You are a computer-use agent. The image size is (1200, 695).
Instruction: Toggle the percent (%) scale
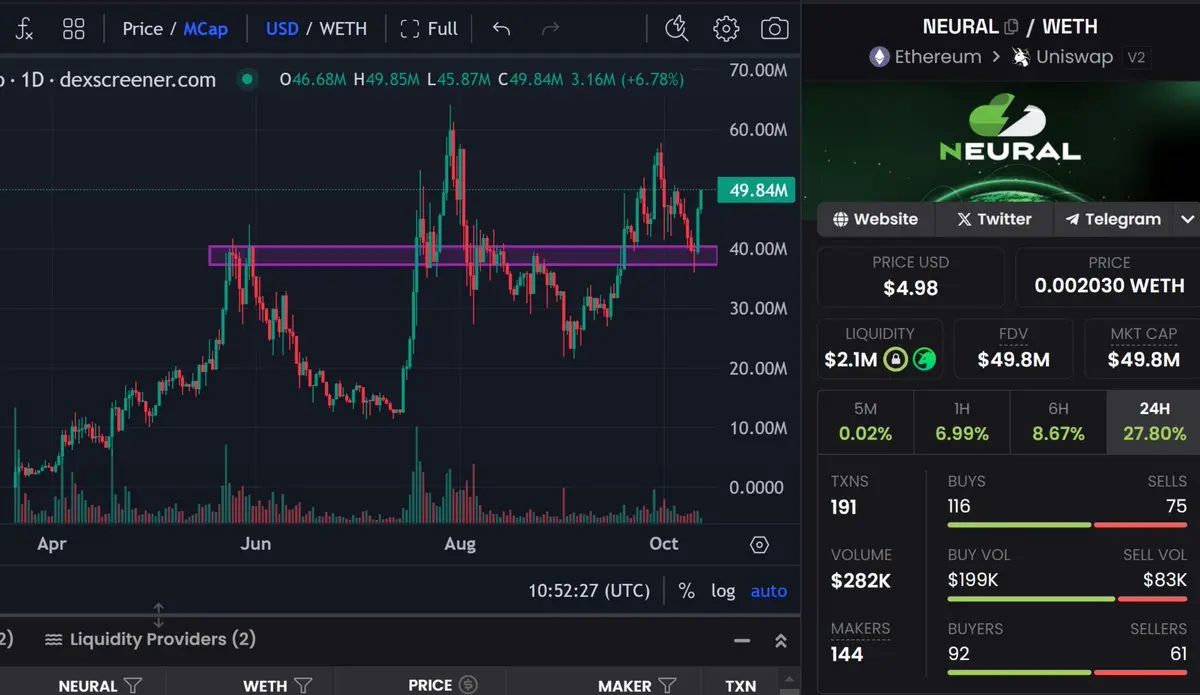pyautogui.click(x=686, y=591)
